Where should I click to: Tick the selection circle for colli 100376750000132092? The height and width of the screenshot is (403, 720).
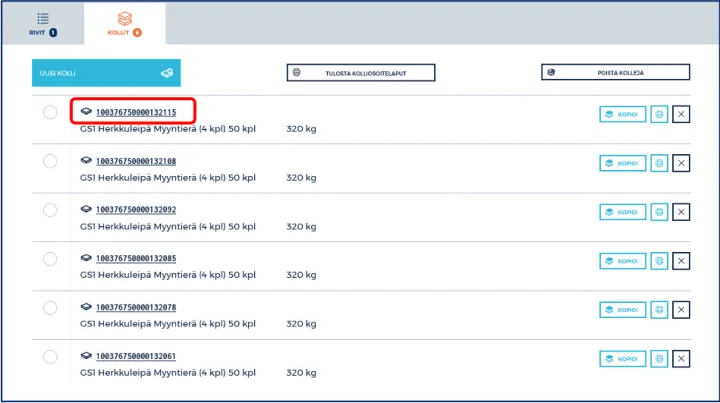click(50, 210)
